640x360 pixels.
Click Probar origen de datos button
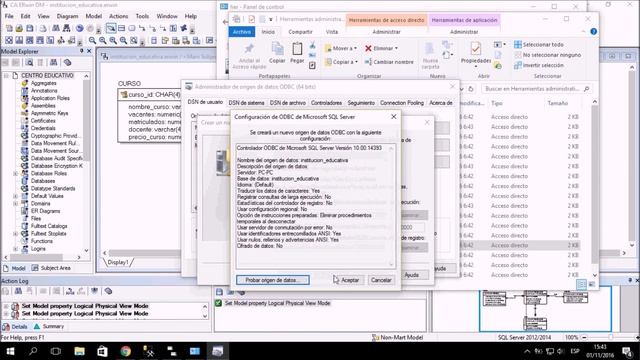[x=273, y=280]
